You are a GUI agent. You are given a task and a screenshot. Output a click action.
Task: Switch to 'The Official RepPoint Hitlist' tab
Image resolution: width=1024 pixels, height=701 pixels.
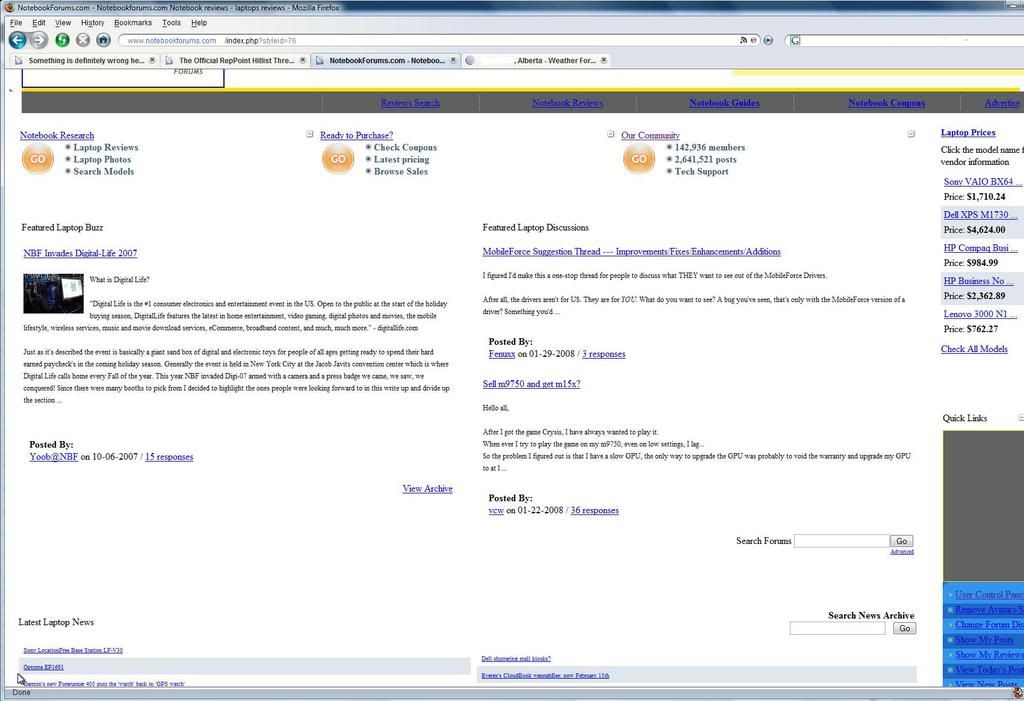coord(235,60)
